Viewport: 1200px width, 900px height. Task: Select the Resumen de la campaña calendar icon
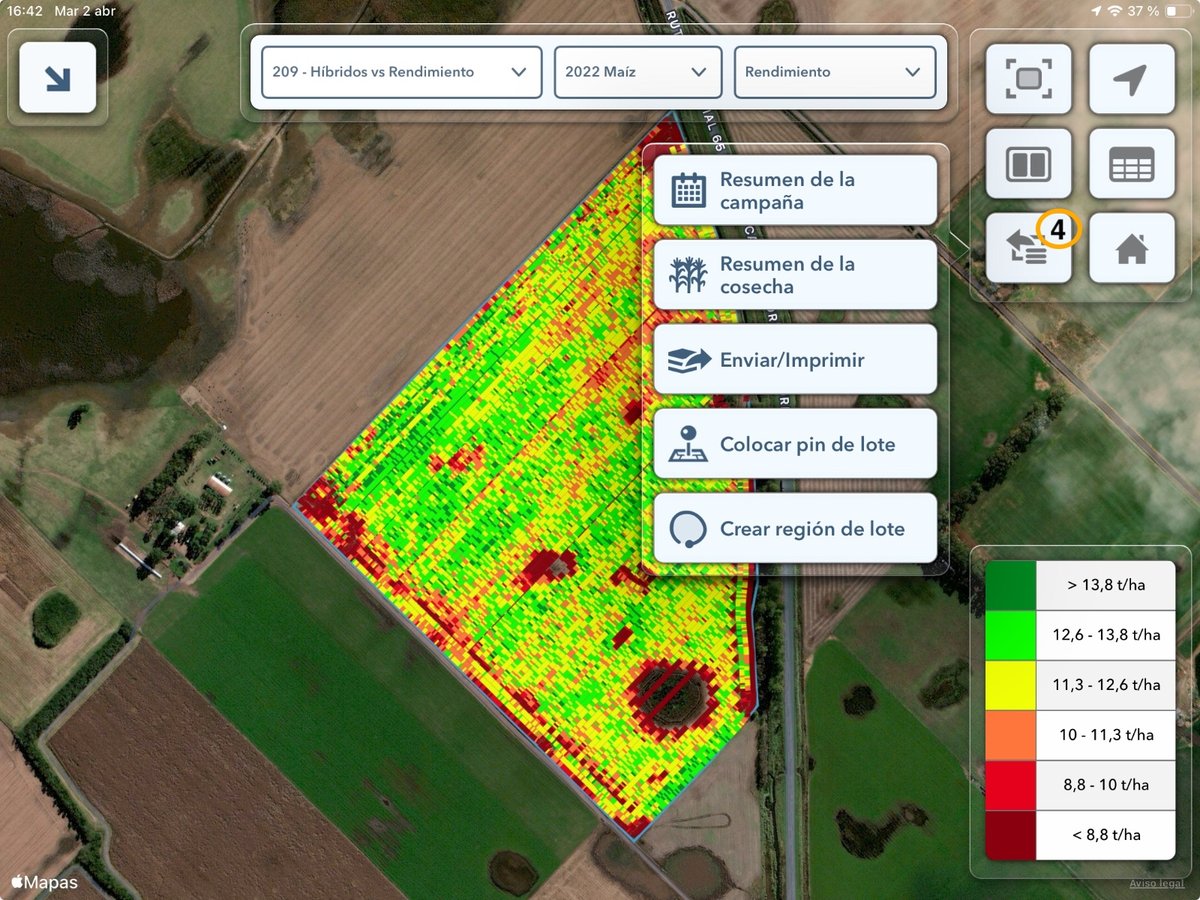click(687, 189)
